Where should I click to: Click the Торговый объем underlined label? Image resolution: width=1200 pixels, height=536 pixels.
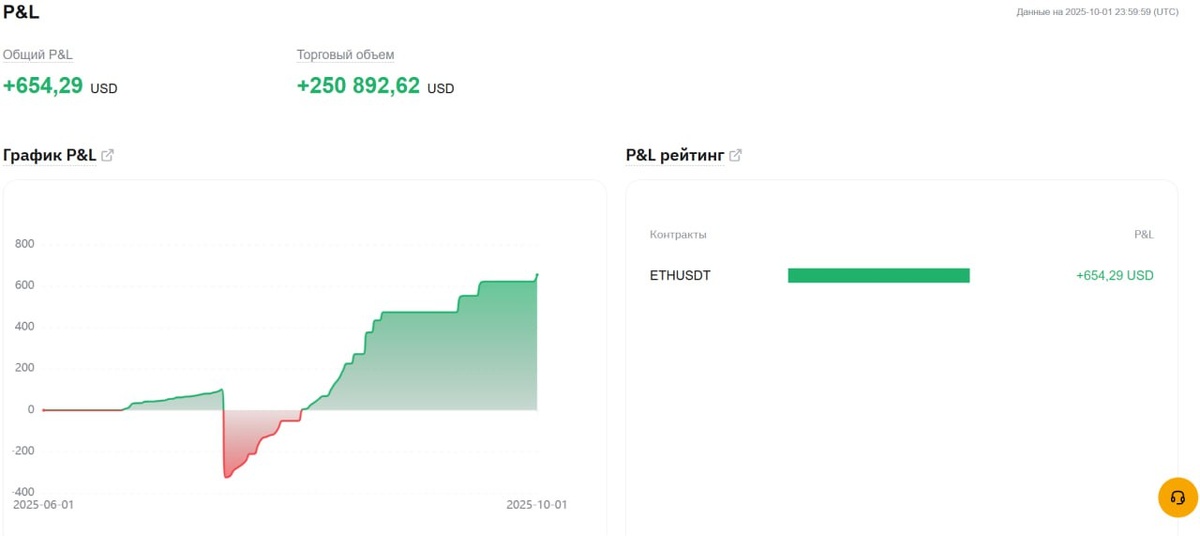coord(345,55)
